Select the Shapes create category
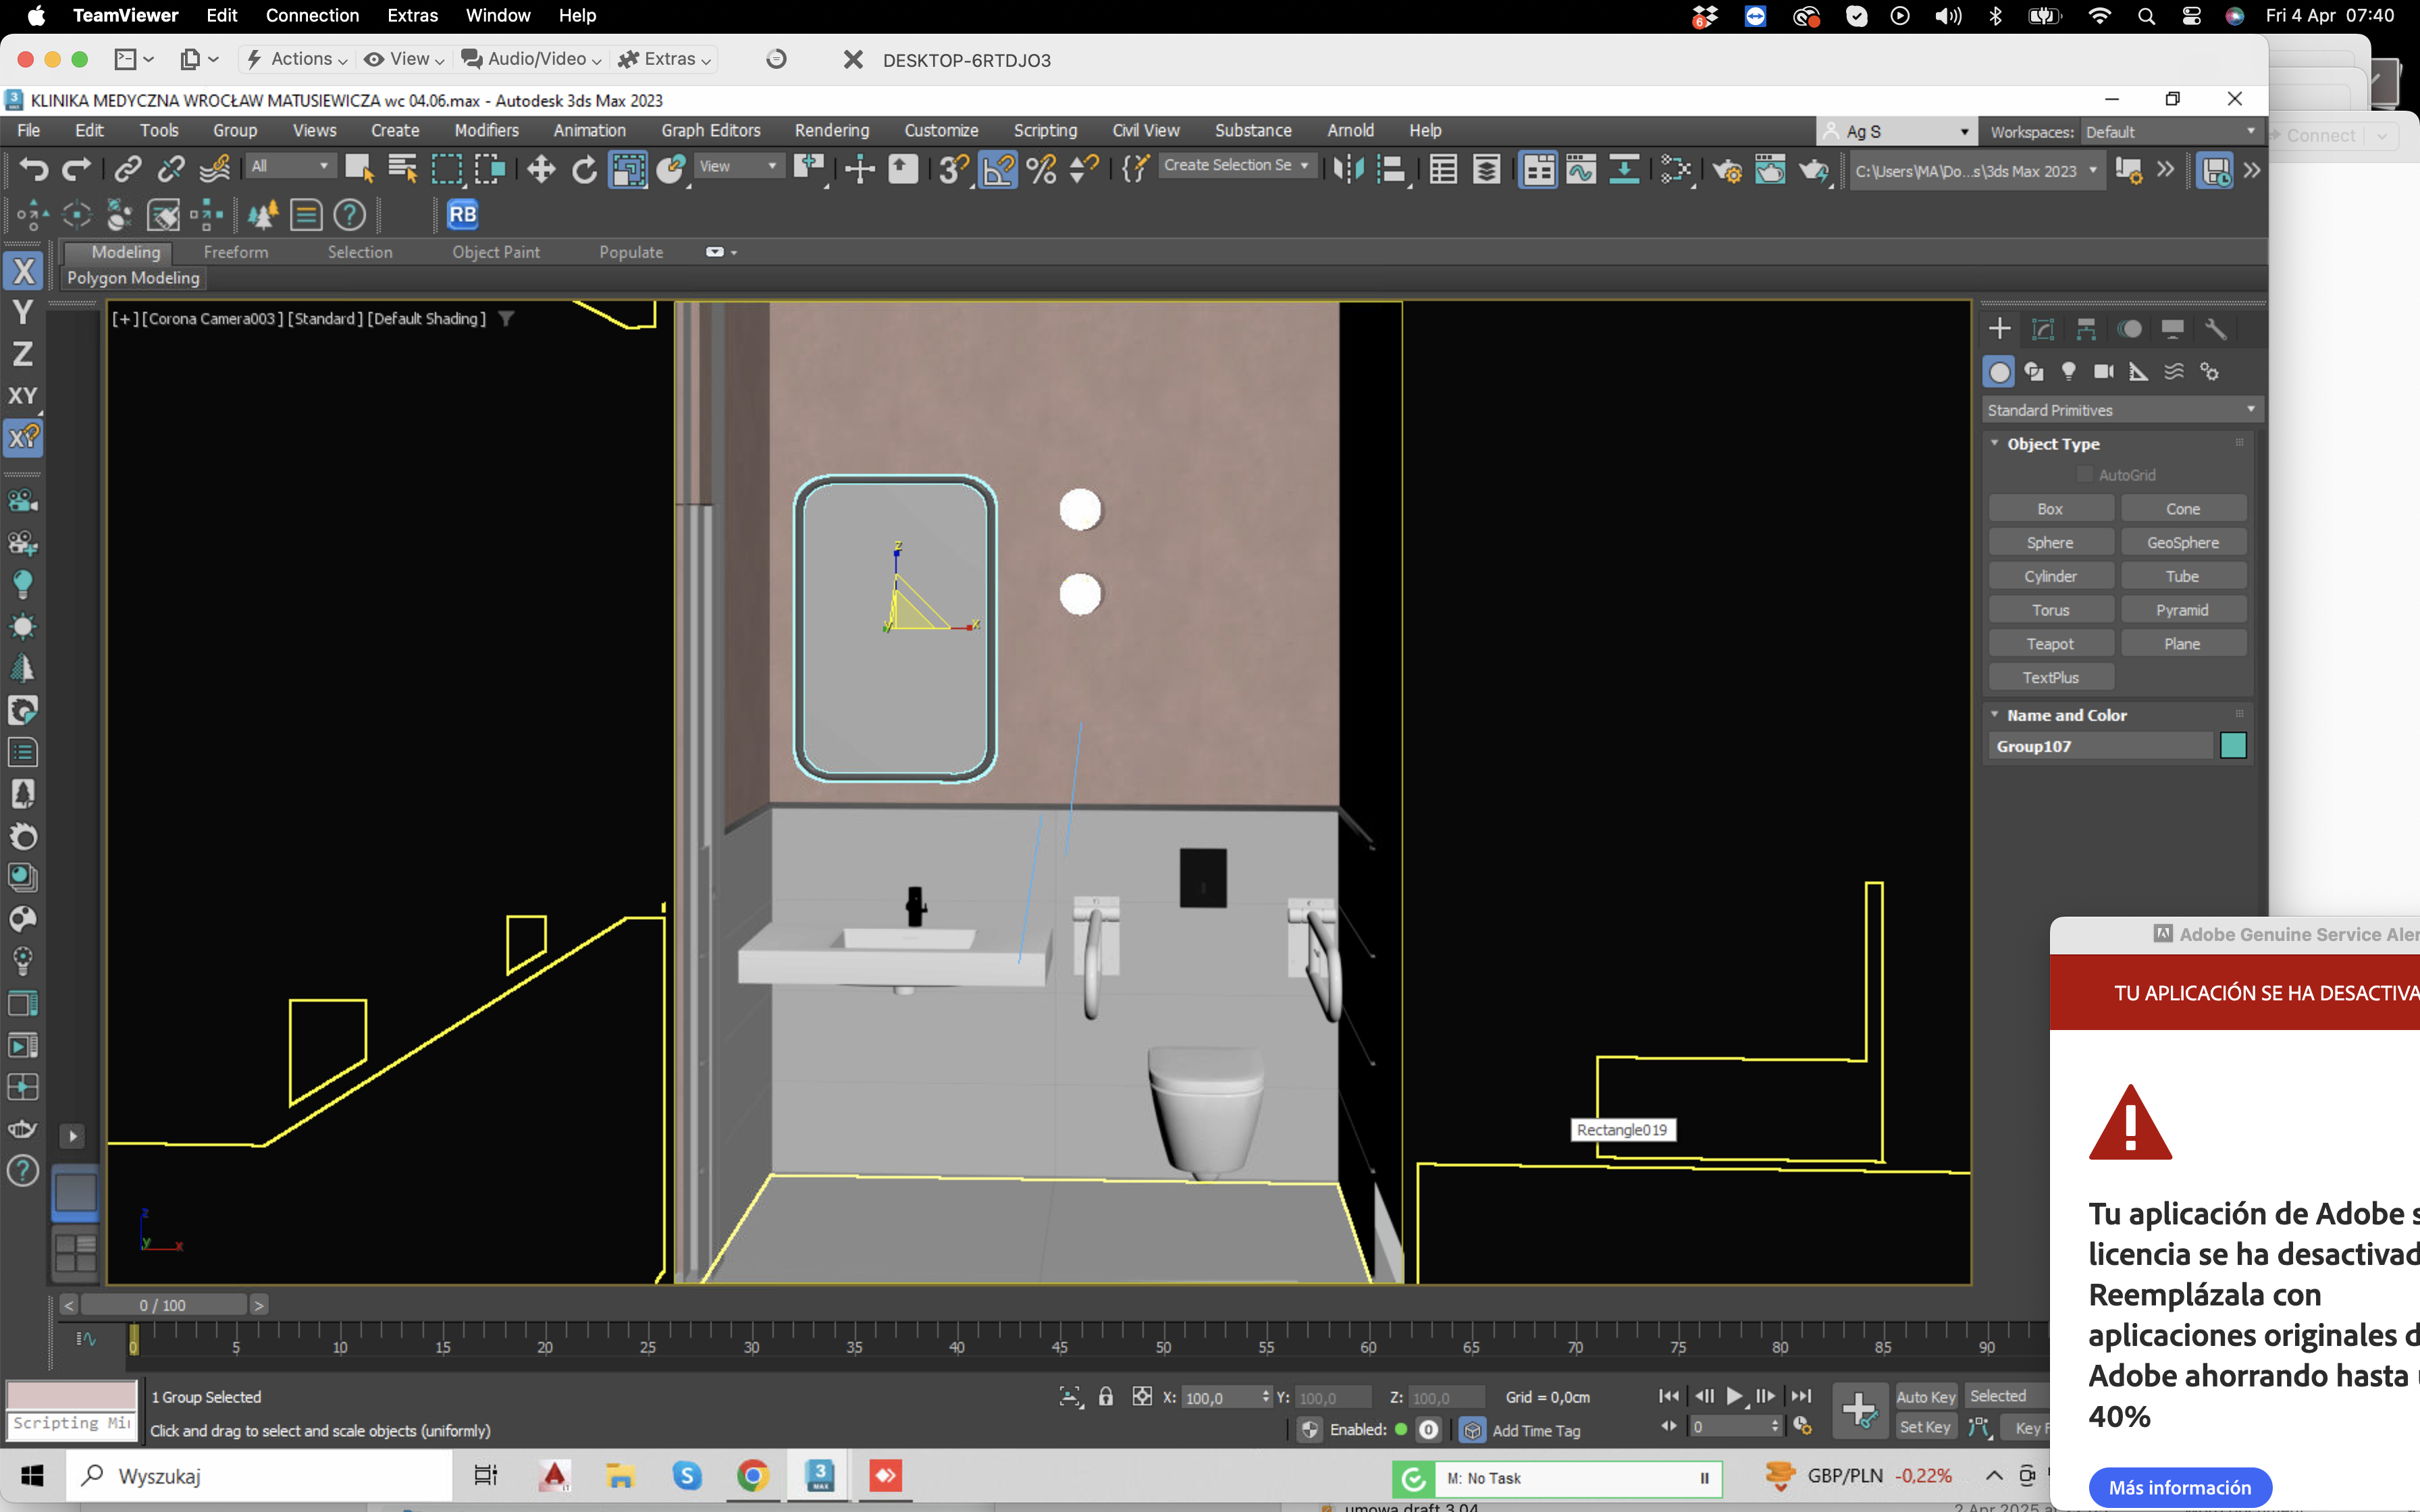 click(2034, 371)
